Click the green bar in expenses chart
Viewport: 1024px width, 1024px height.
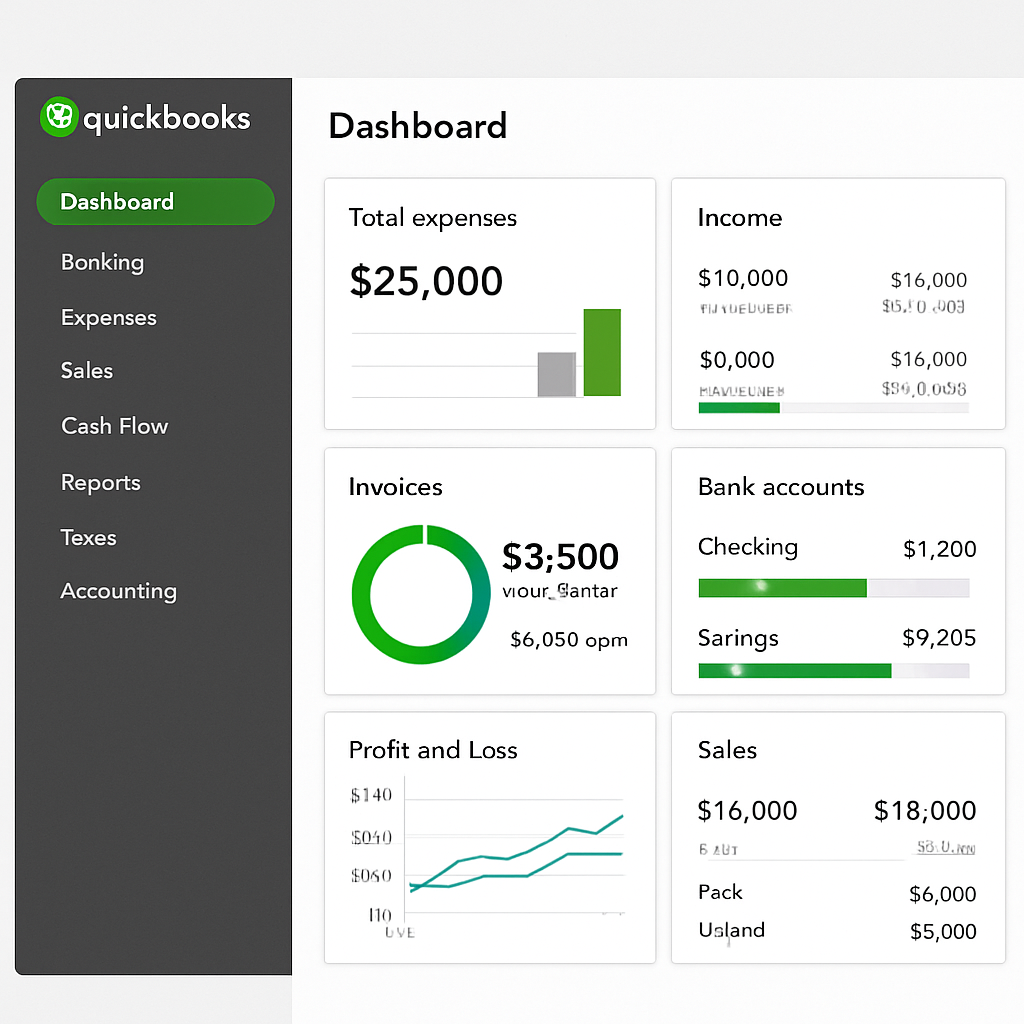(x=602, y=353)
